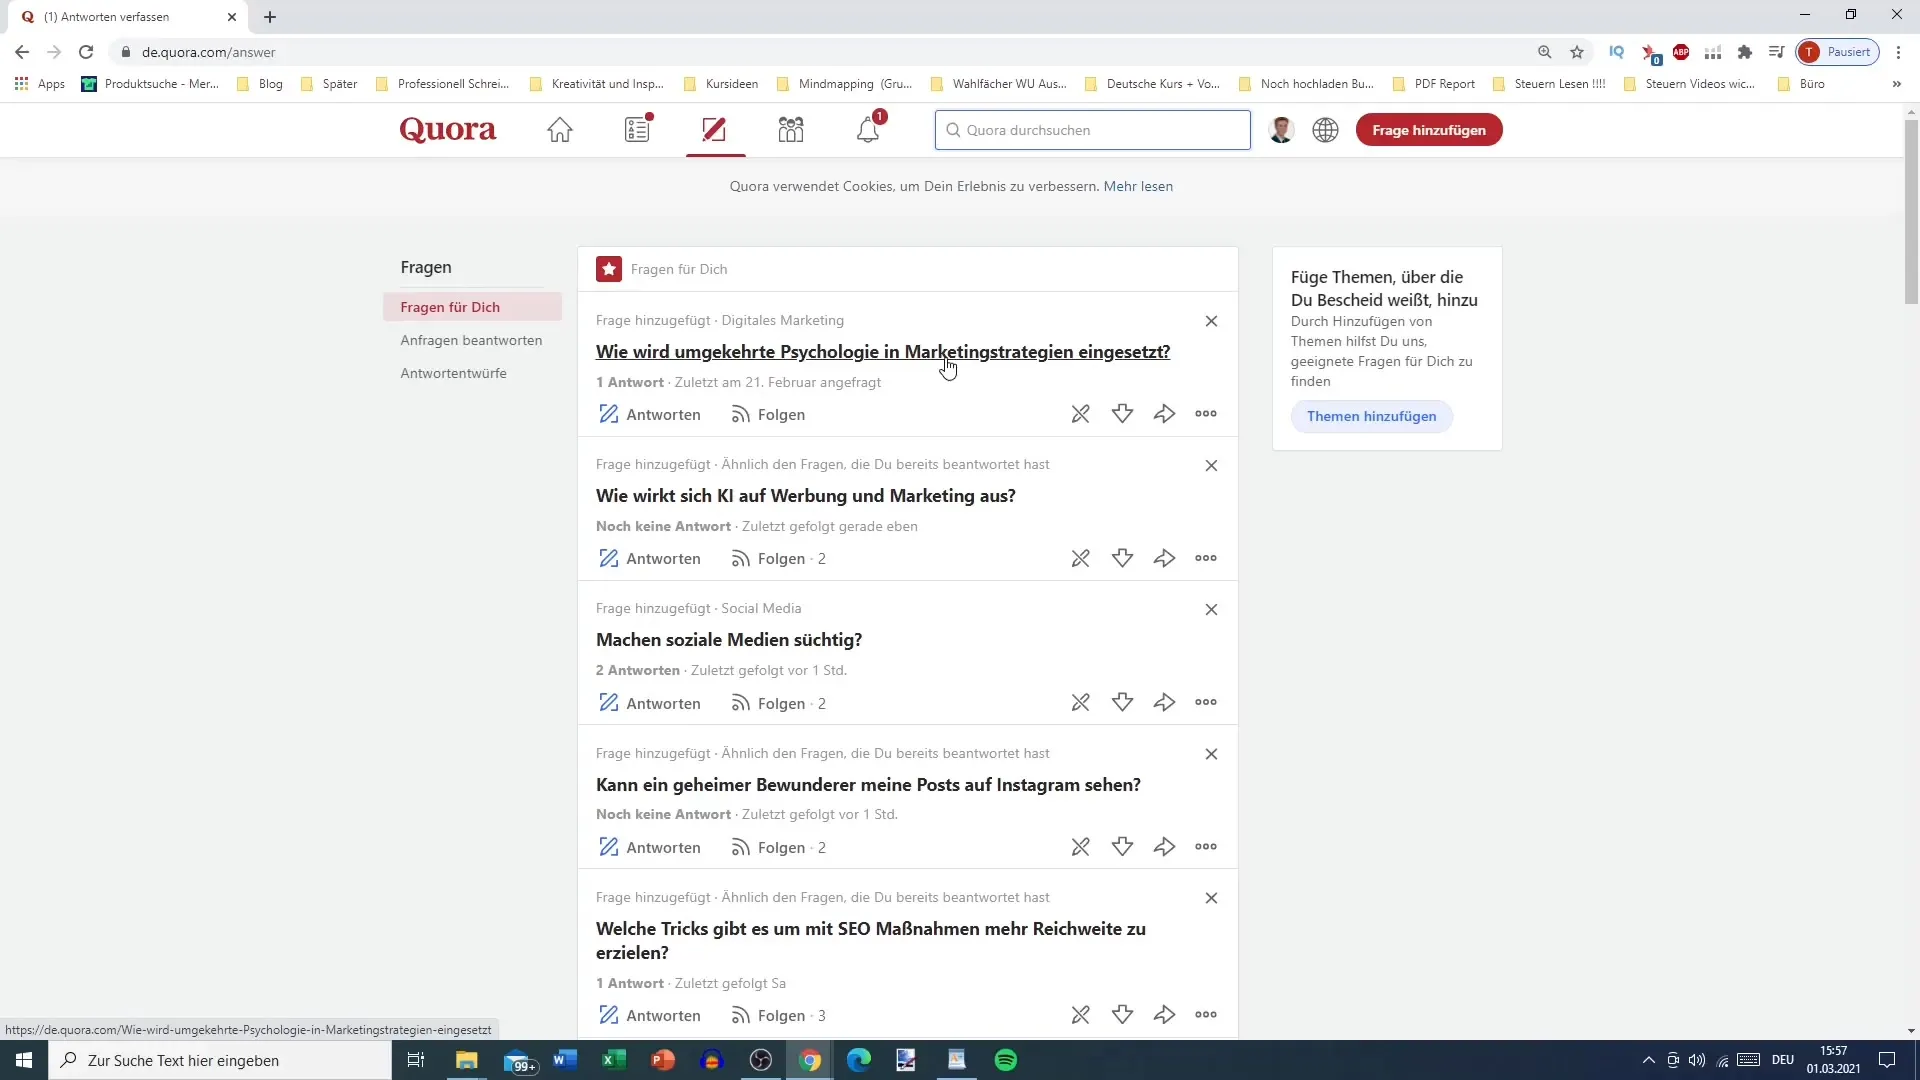Focus the Quora durchsuchen search field
The width and height of the screenshot is (1920, 1080).
[x=1092, y=130]
